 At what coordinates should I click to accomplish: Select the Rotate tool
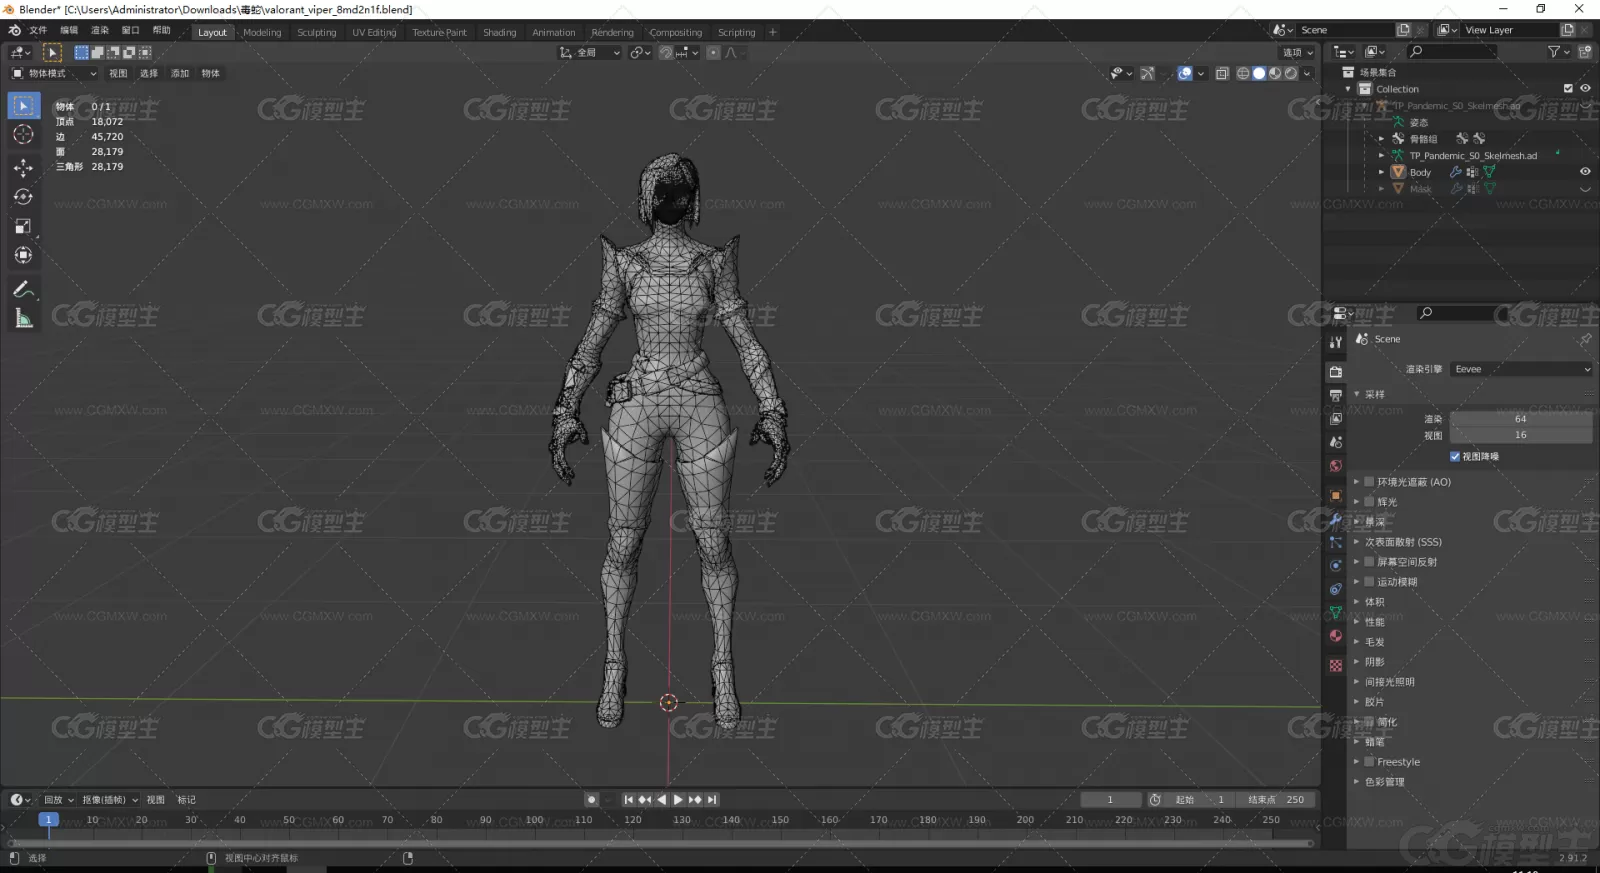click(x=23, y=197)
